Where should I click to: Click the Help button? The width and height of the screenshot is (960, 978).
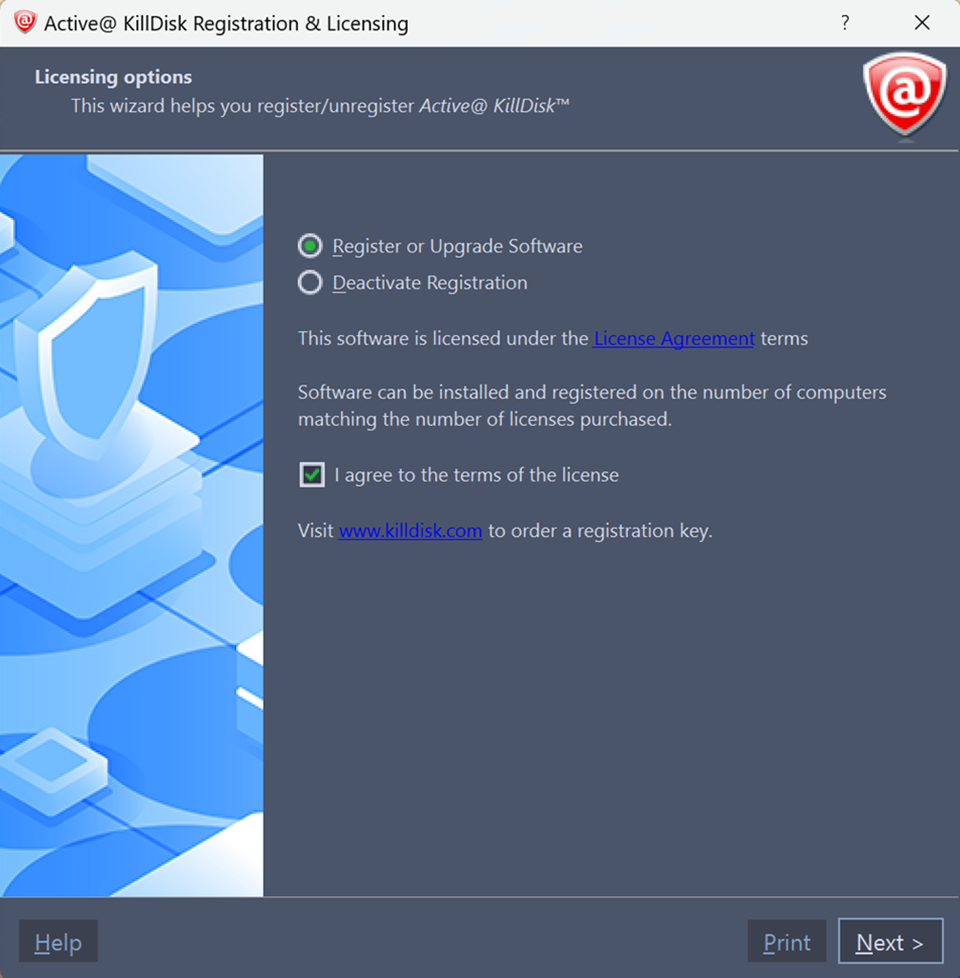[x=58, y=942]
